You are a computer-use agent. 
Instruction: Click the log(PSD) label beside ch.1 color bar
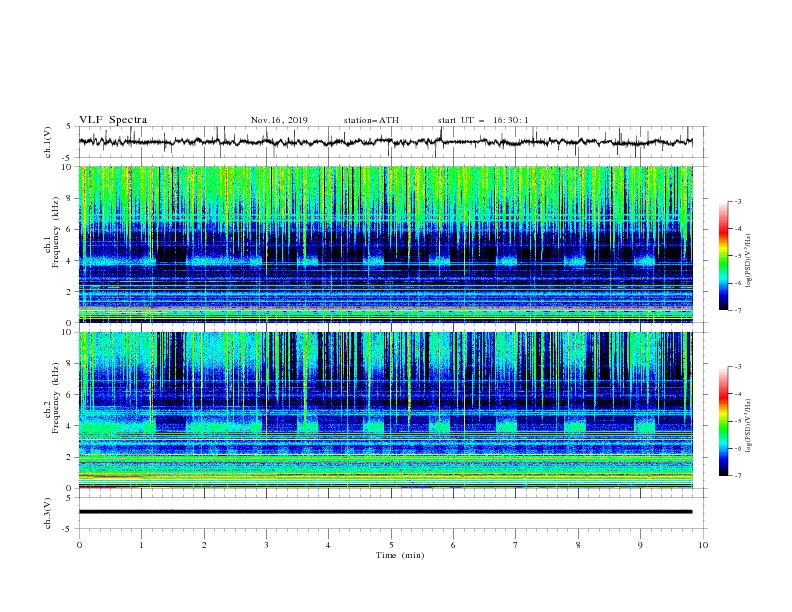point(749,261)
